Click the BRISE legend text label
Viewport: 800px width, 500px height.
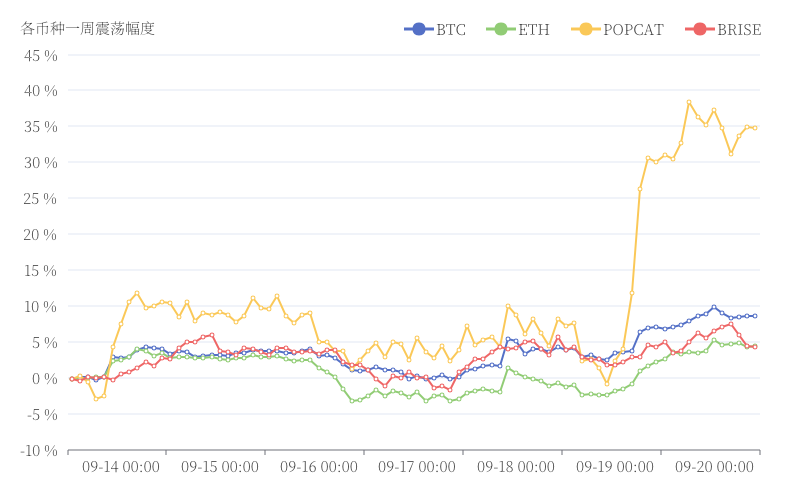(739, 30)
